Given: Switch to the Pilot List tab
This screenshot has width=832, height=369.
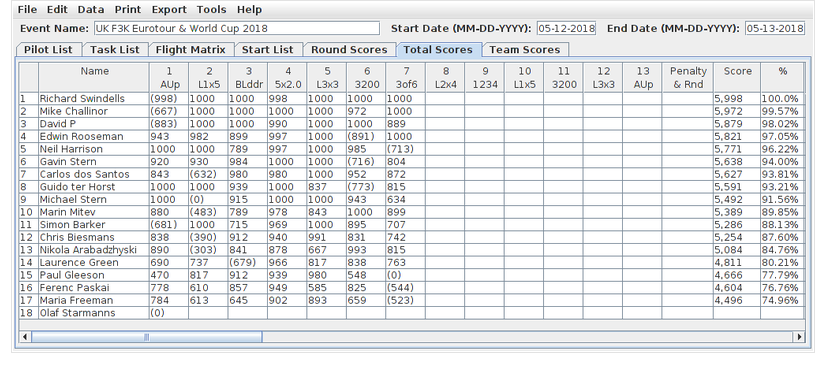Looking at the screenshot, I should (48, 49).
